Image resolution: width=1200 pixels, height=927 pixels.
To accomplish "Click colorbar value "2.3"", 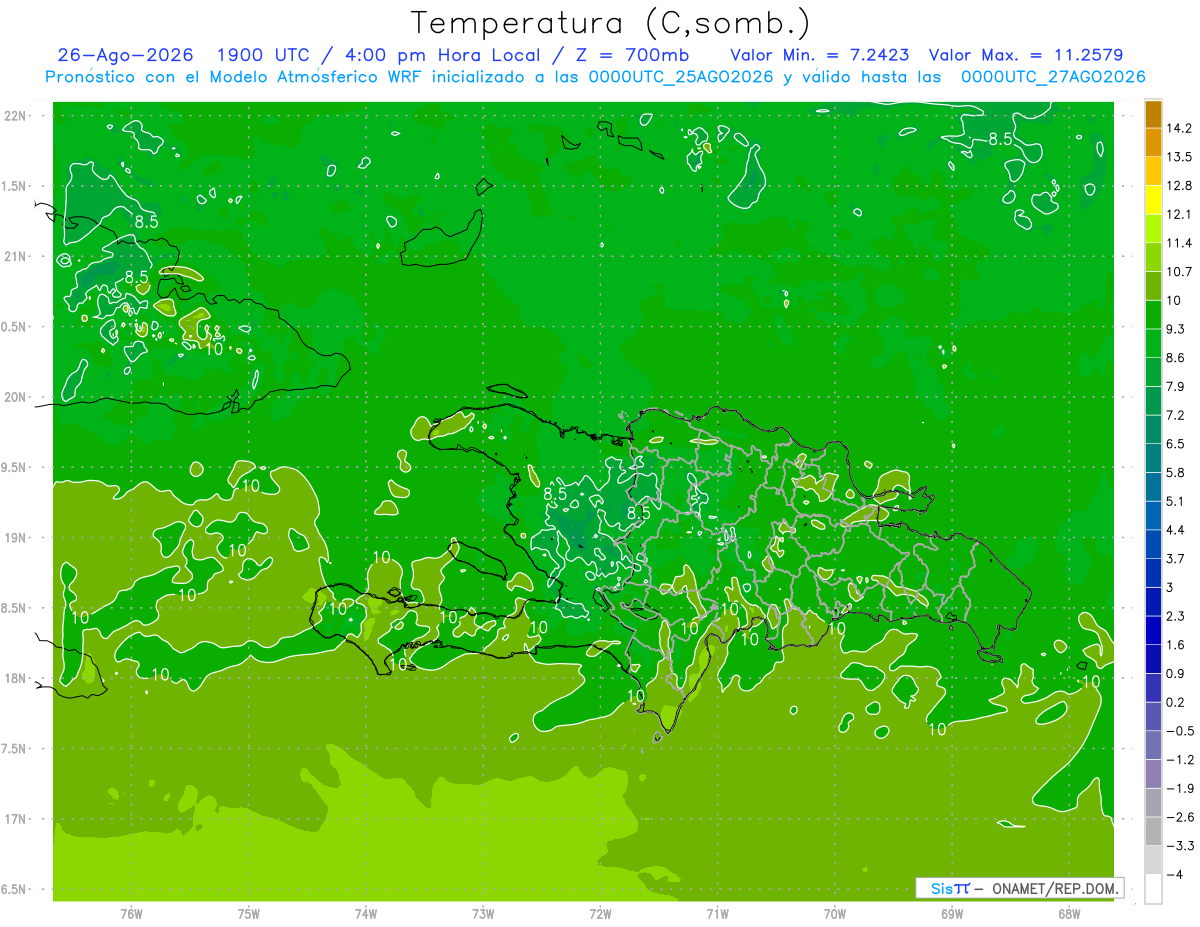I will 1176,616.
